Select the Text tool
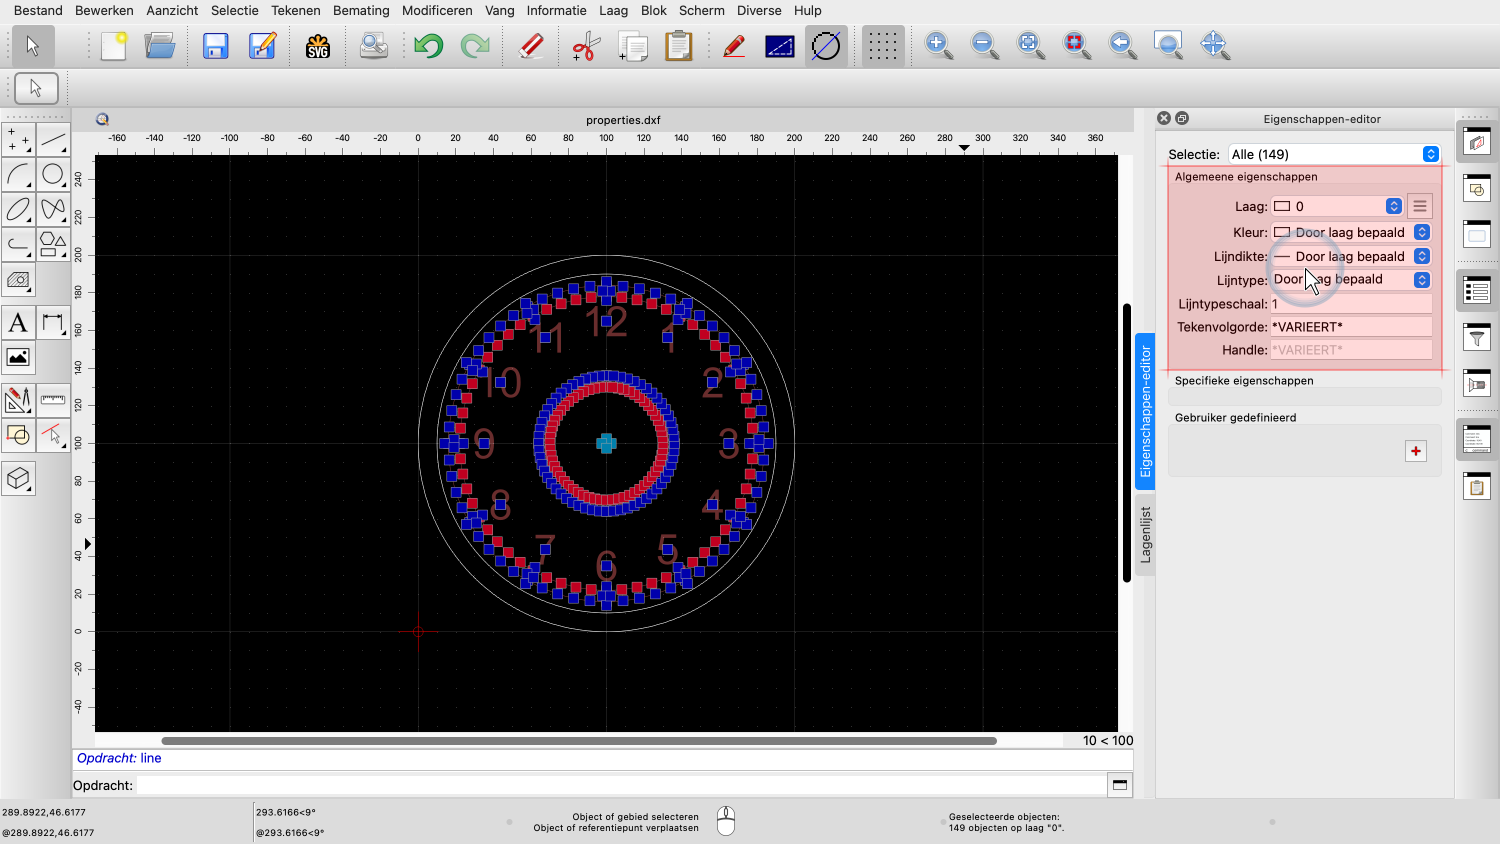1500x844 pixels. tap(18, 323)
